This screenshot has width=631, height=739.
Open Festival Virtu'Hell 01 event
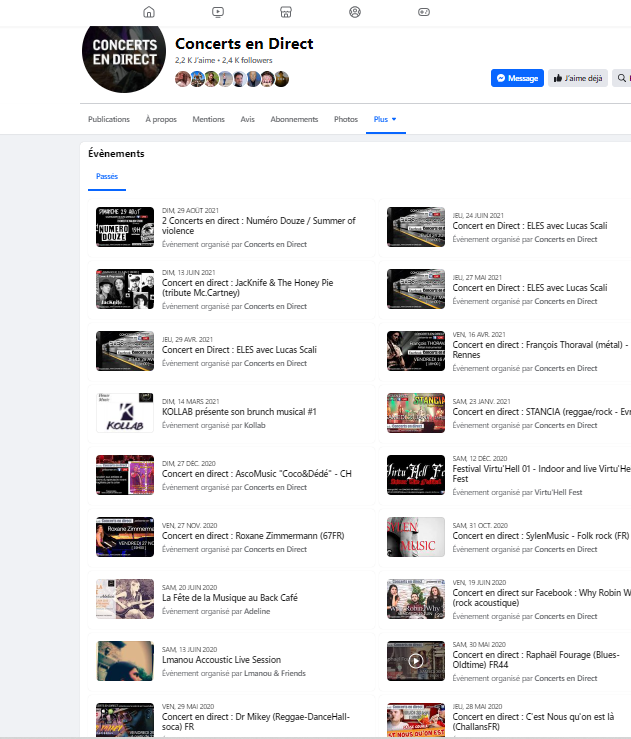541,474
